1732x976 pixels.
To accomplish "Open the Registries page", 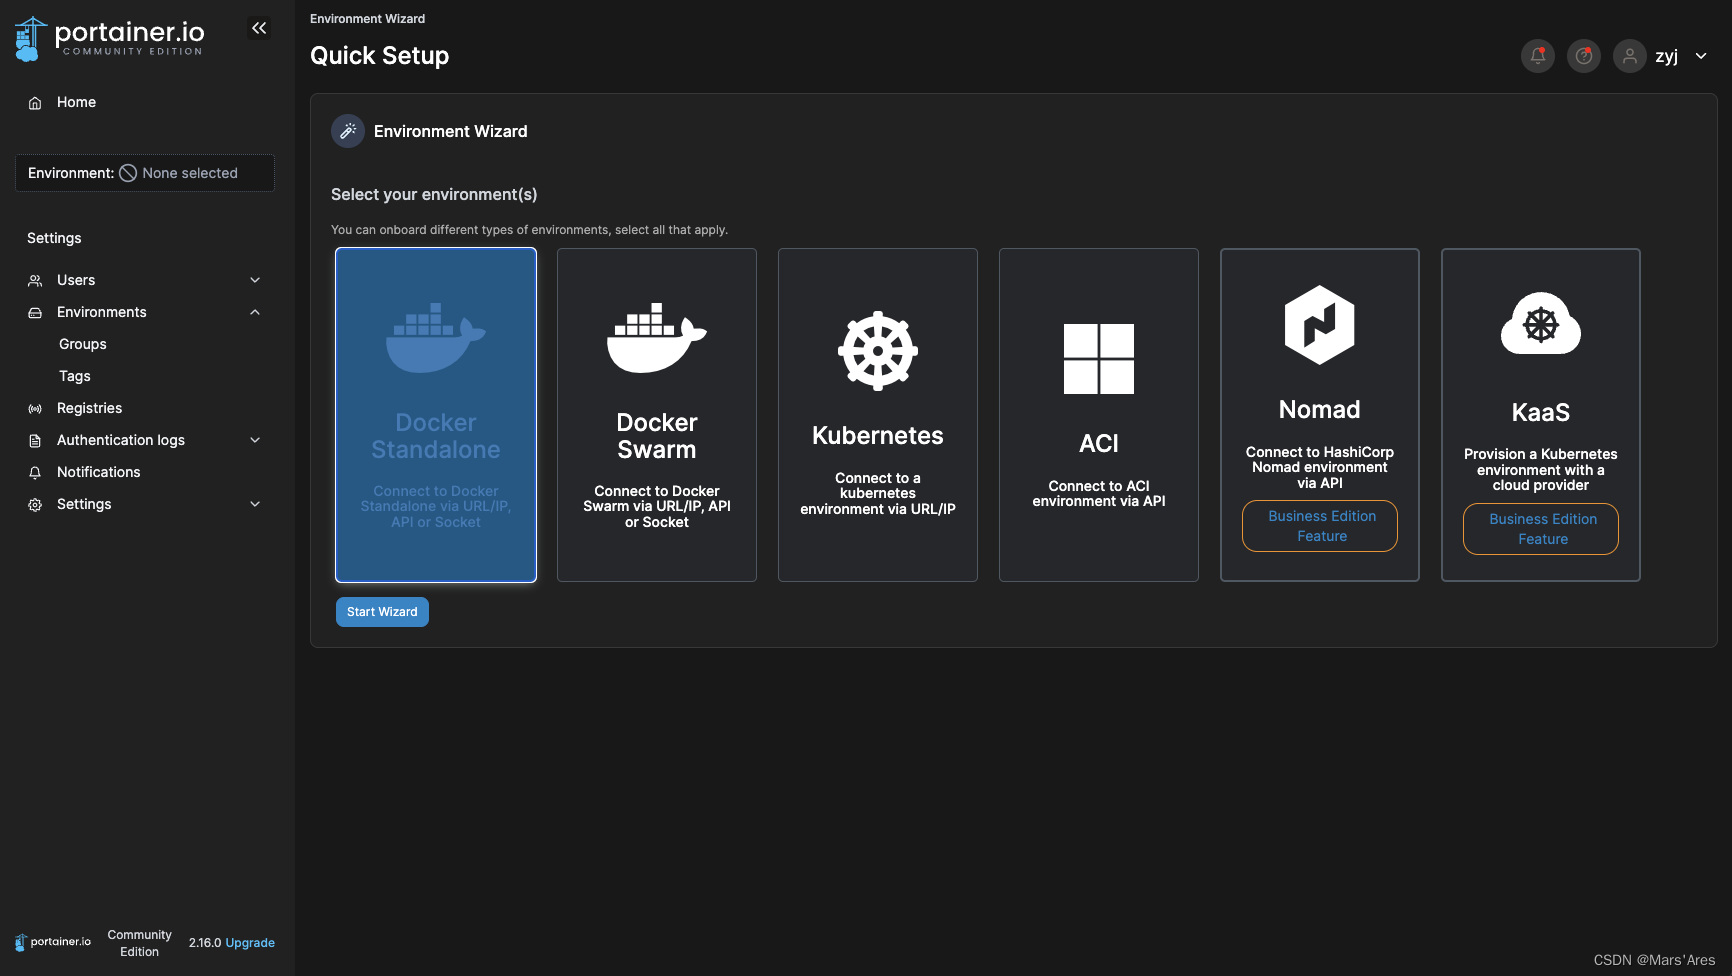I will (x=89, y=408).
